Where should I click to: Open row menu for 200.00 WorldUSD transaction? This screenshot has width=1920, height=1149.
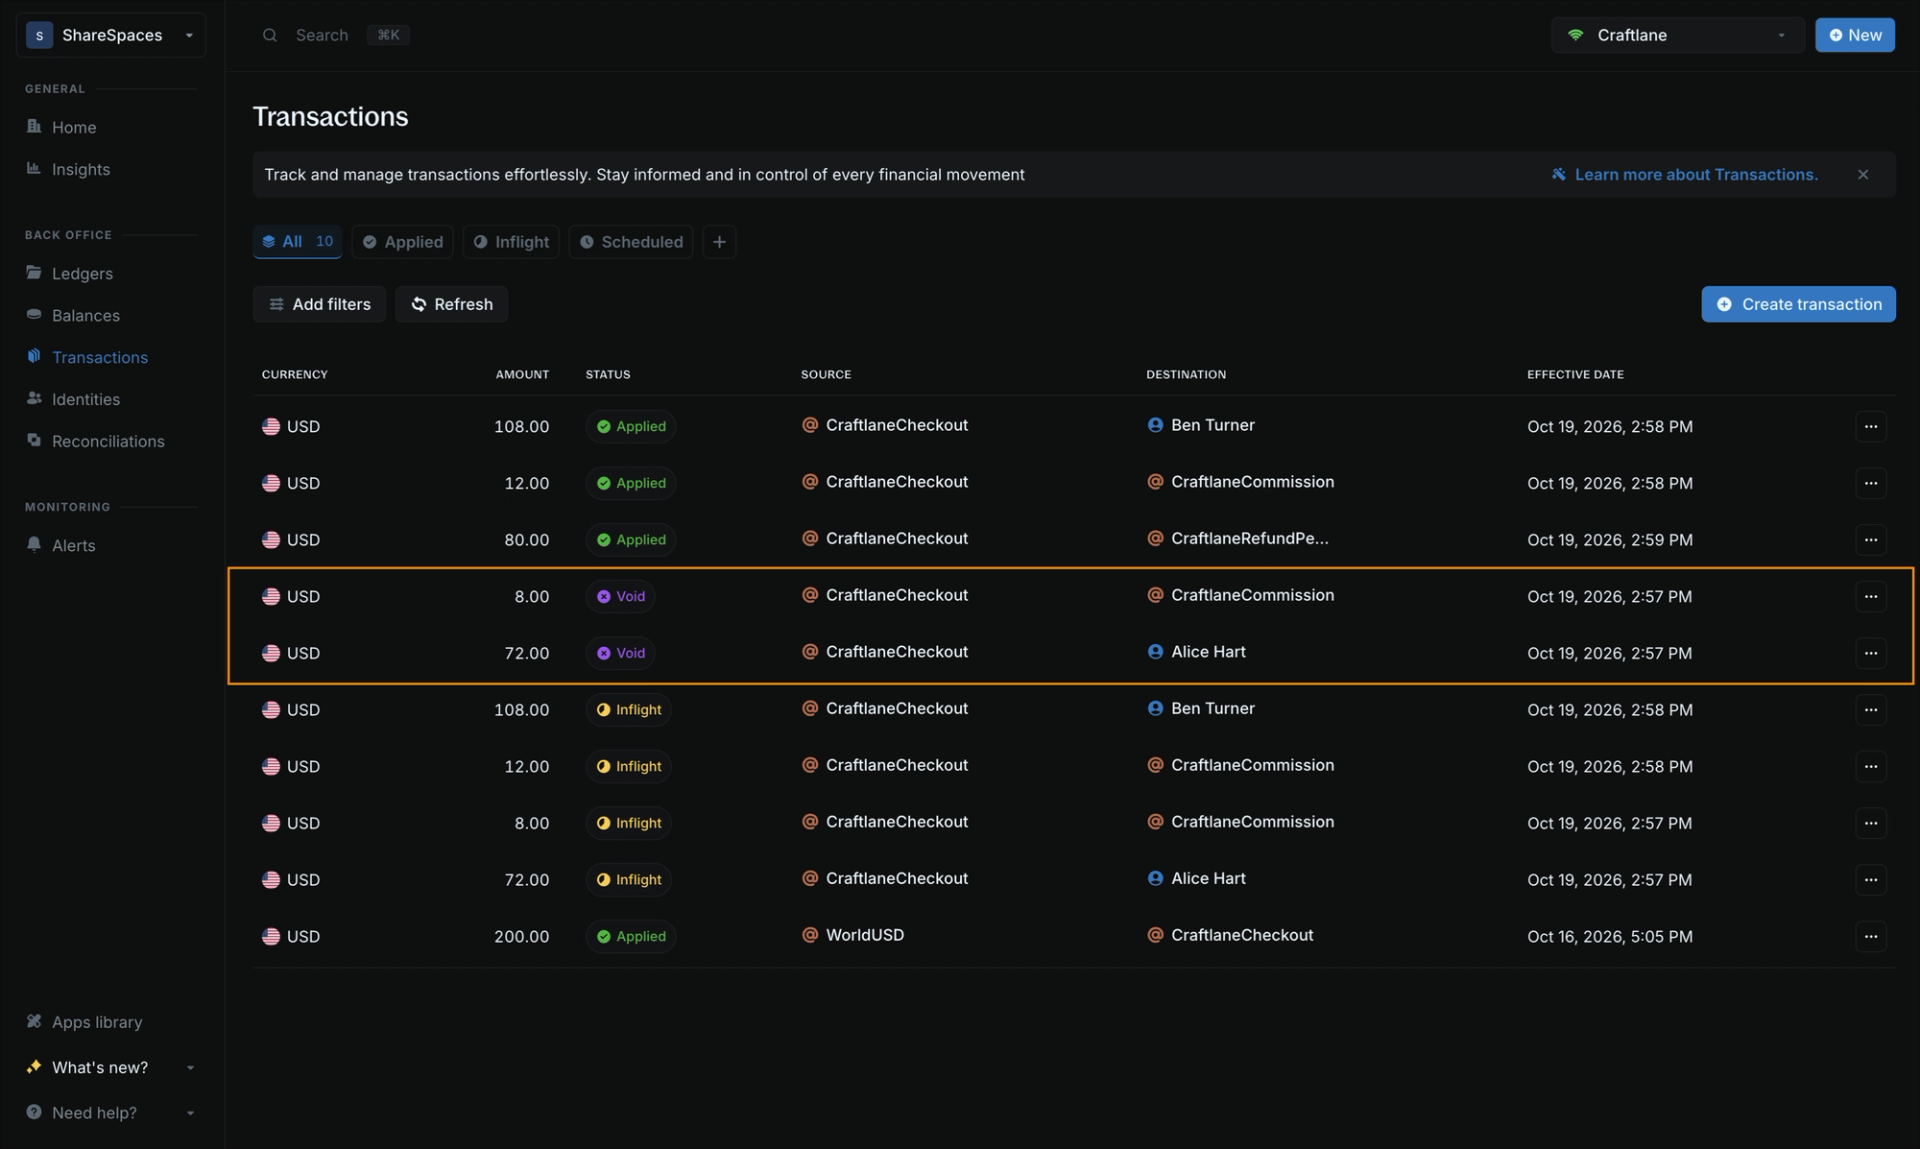[1870, 936]
